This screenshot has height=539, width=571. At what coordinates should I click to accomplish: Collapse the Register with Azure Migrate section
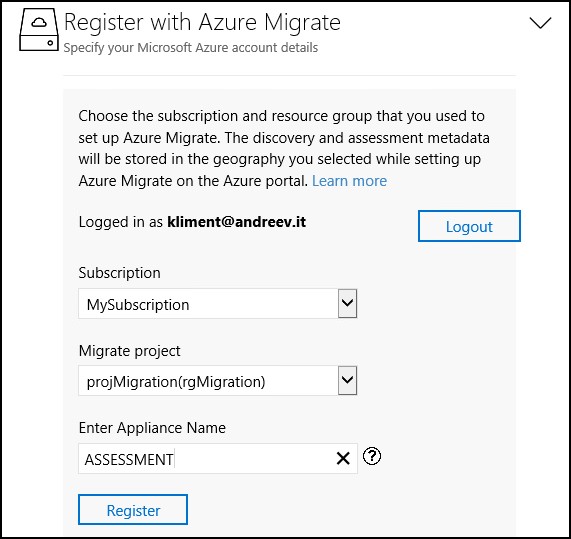pyautogui.click(x=540, y=23)
